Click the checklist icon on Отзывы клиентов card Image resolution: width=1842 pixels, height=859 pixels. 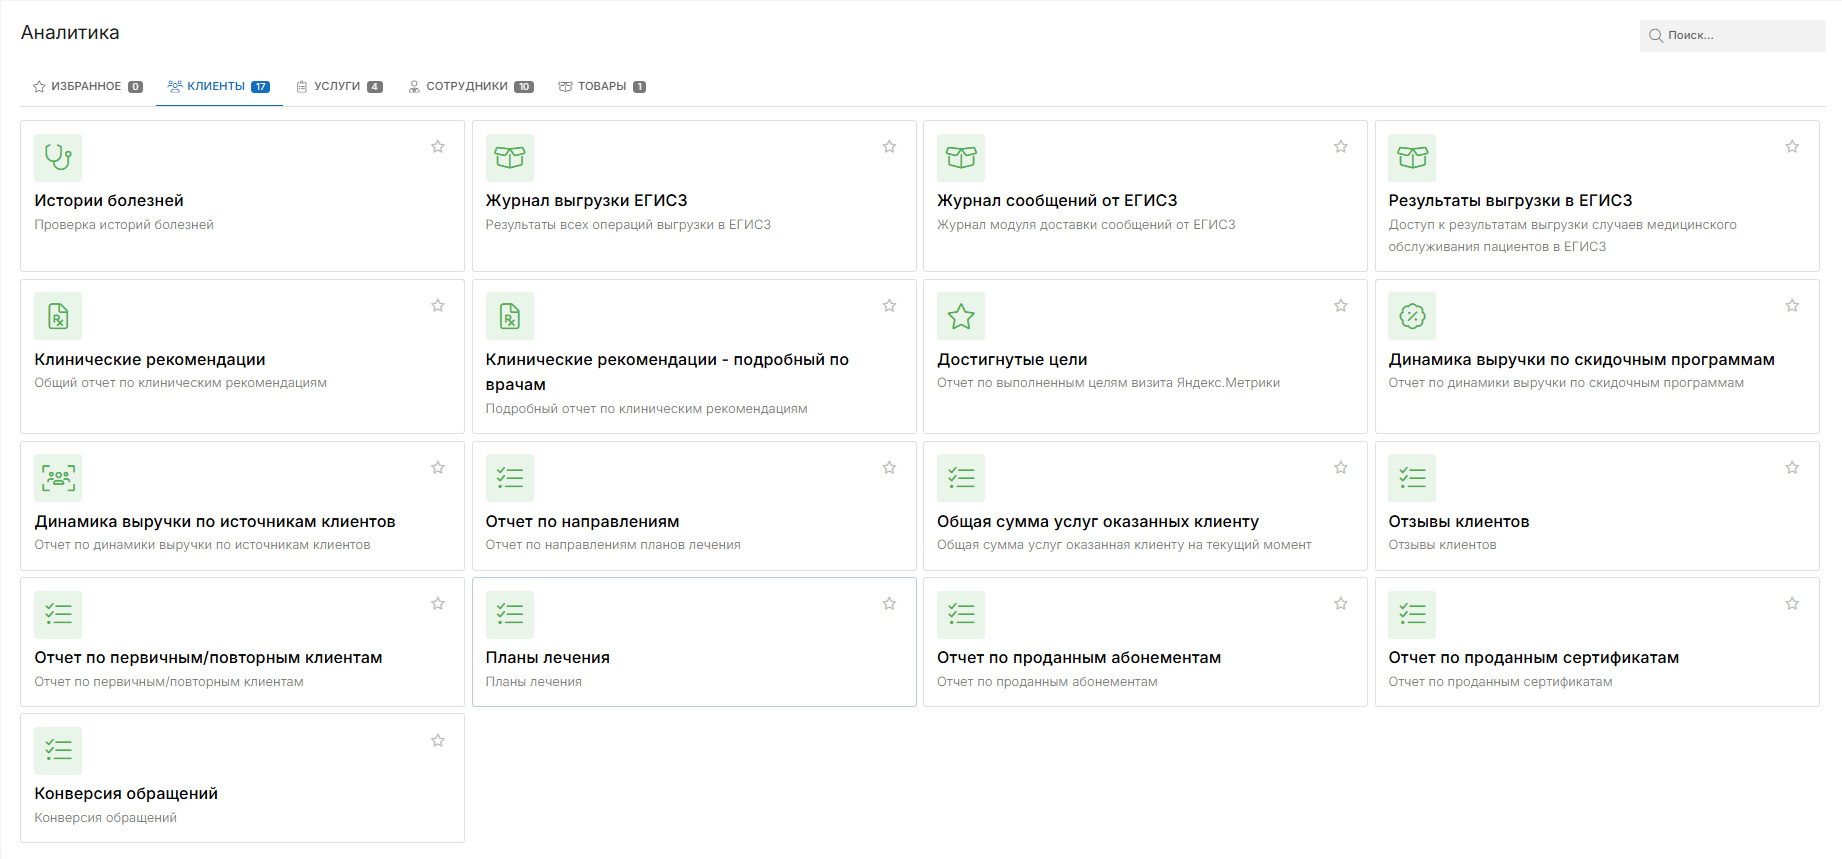click(1412, 478)
